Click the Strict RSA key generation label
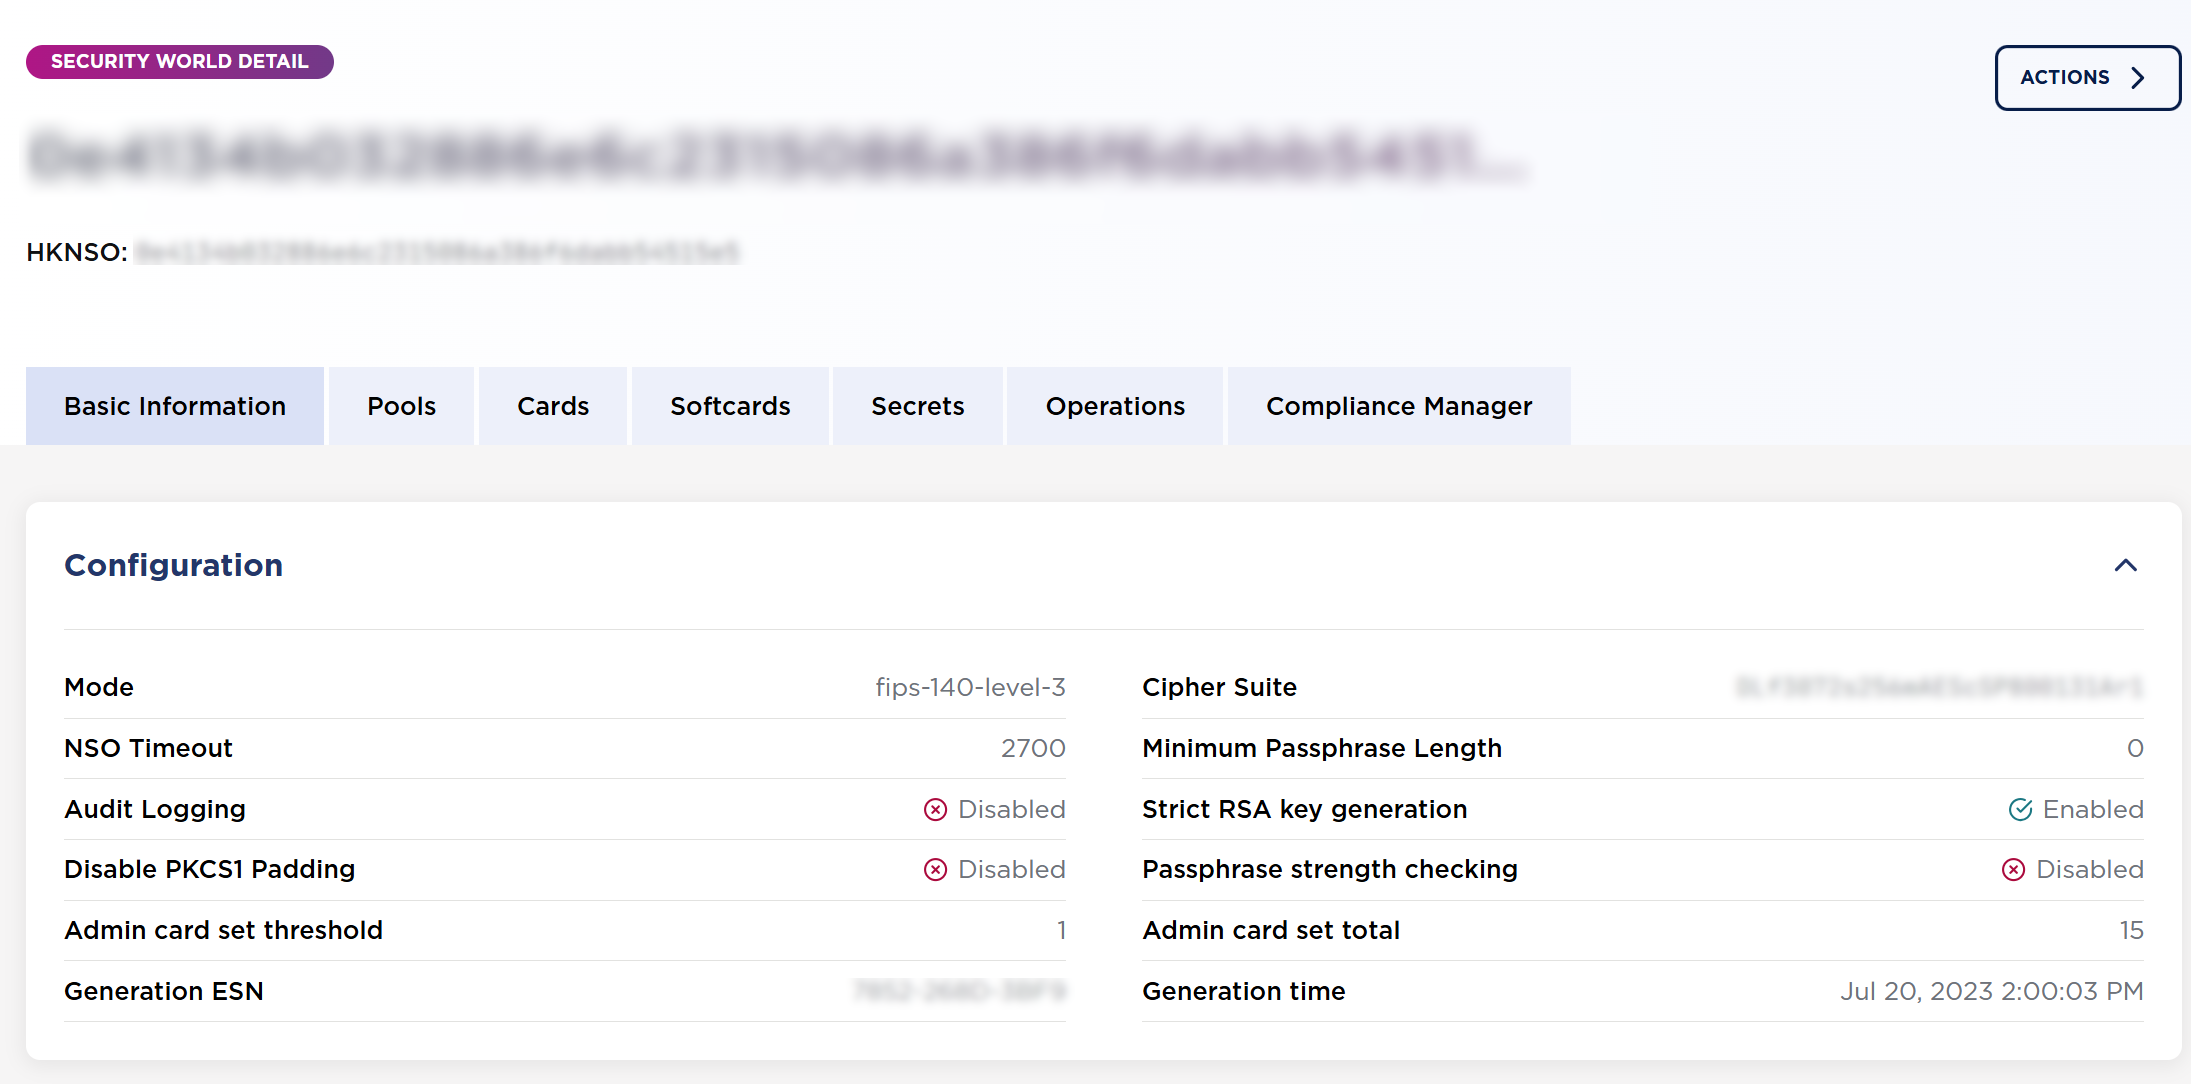 tap(1305, 809)
